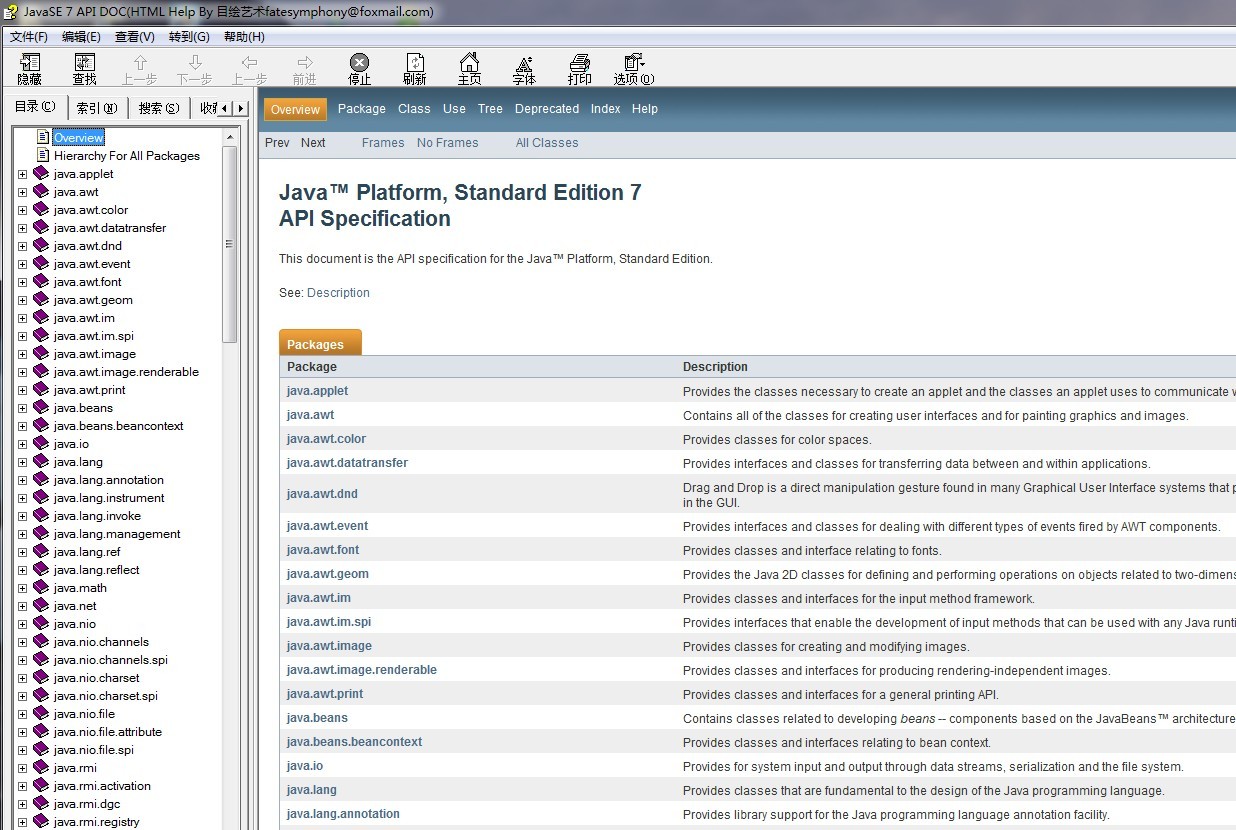Click the book icon for java.rmi.activation
Image resolution: width=1236 pixels, height=830 pixels.
tap(41, 785)
